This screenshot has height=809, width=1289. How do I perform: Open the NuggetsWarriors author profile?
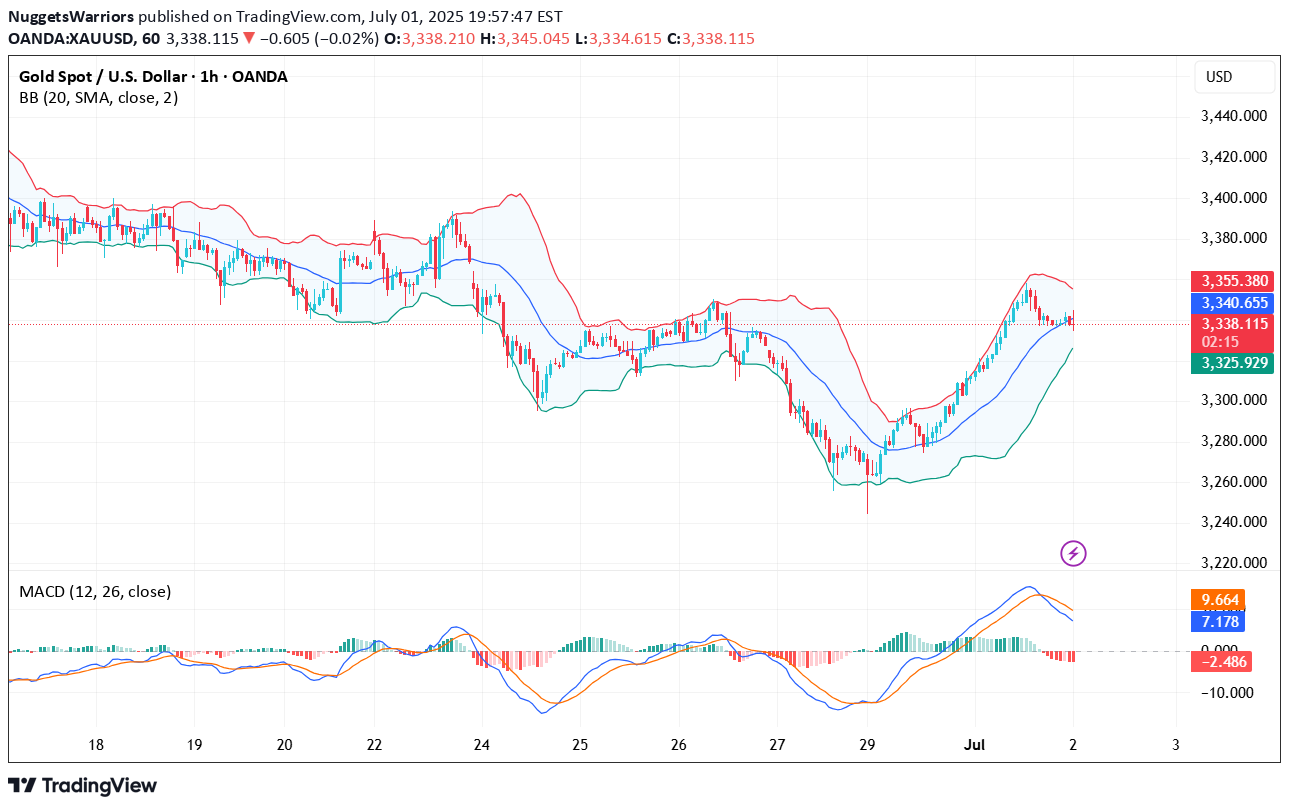tap(70, 17)
